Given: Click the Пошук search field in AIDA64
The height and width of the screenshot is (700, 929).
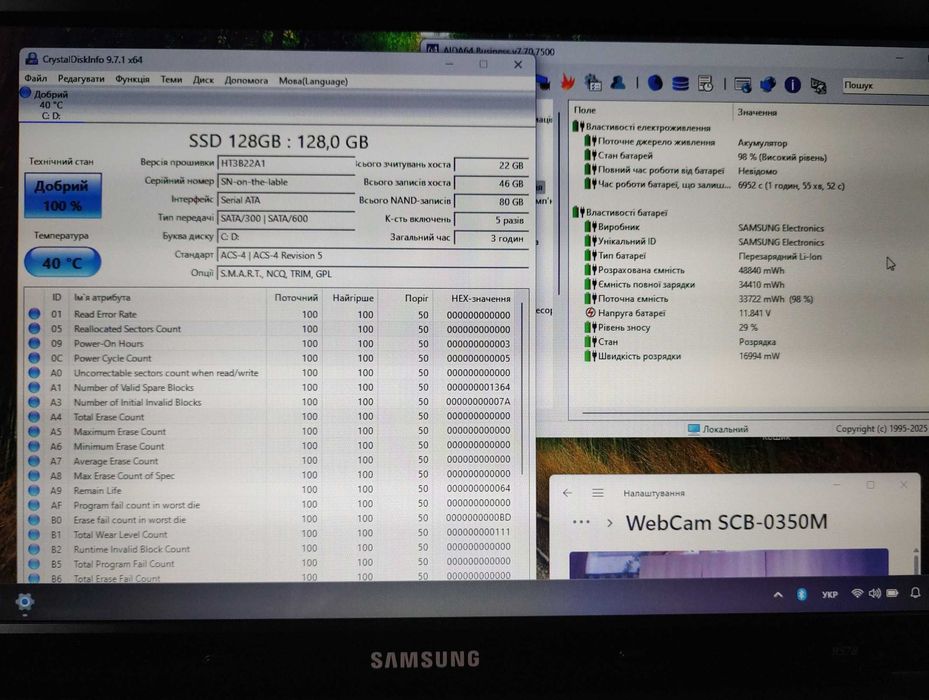Looking at the screenshot, I should coord(885,85).
